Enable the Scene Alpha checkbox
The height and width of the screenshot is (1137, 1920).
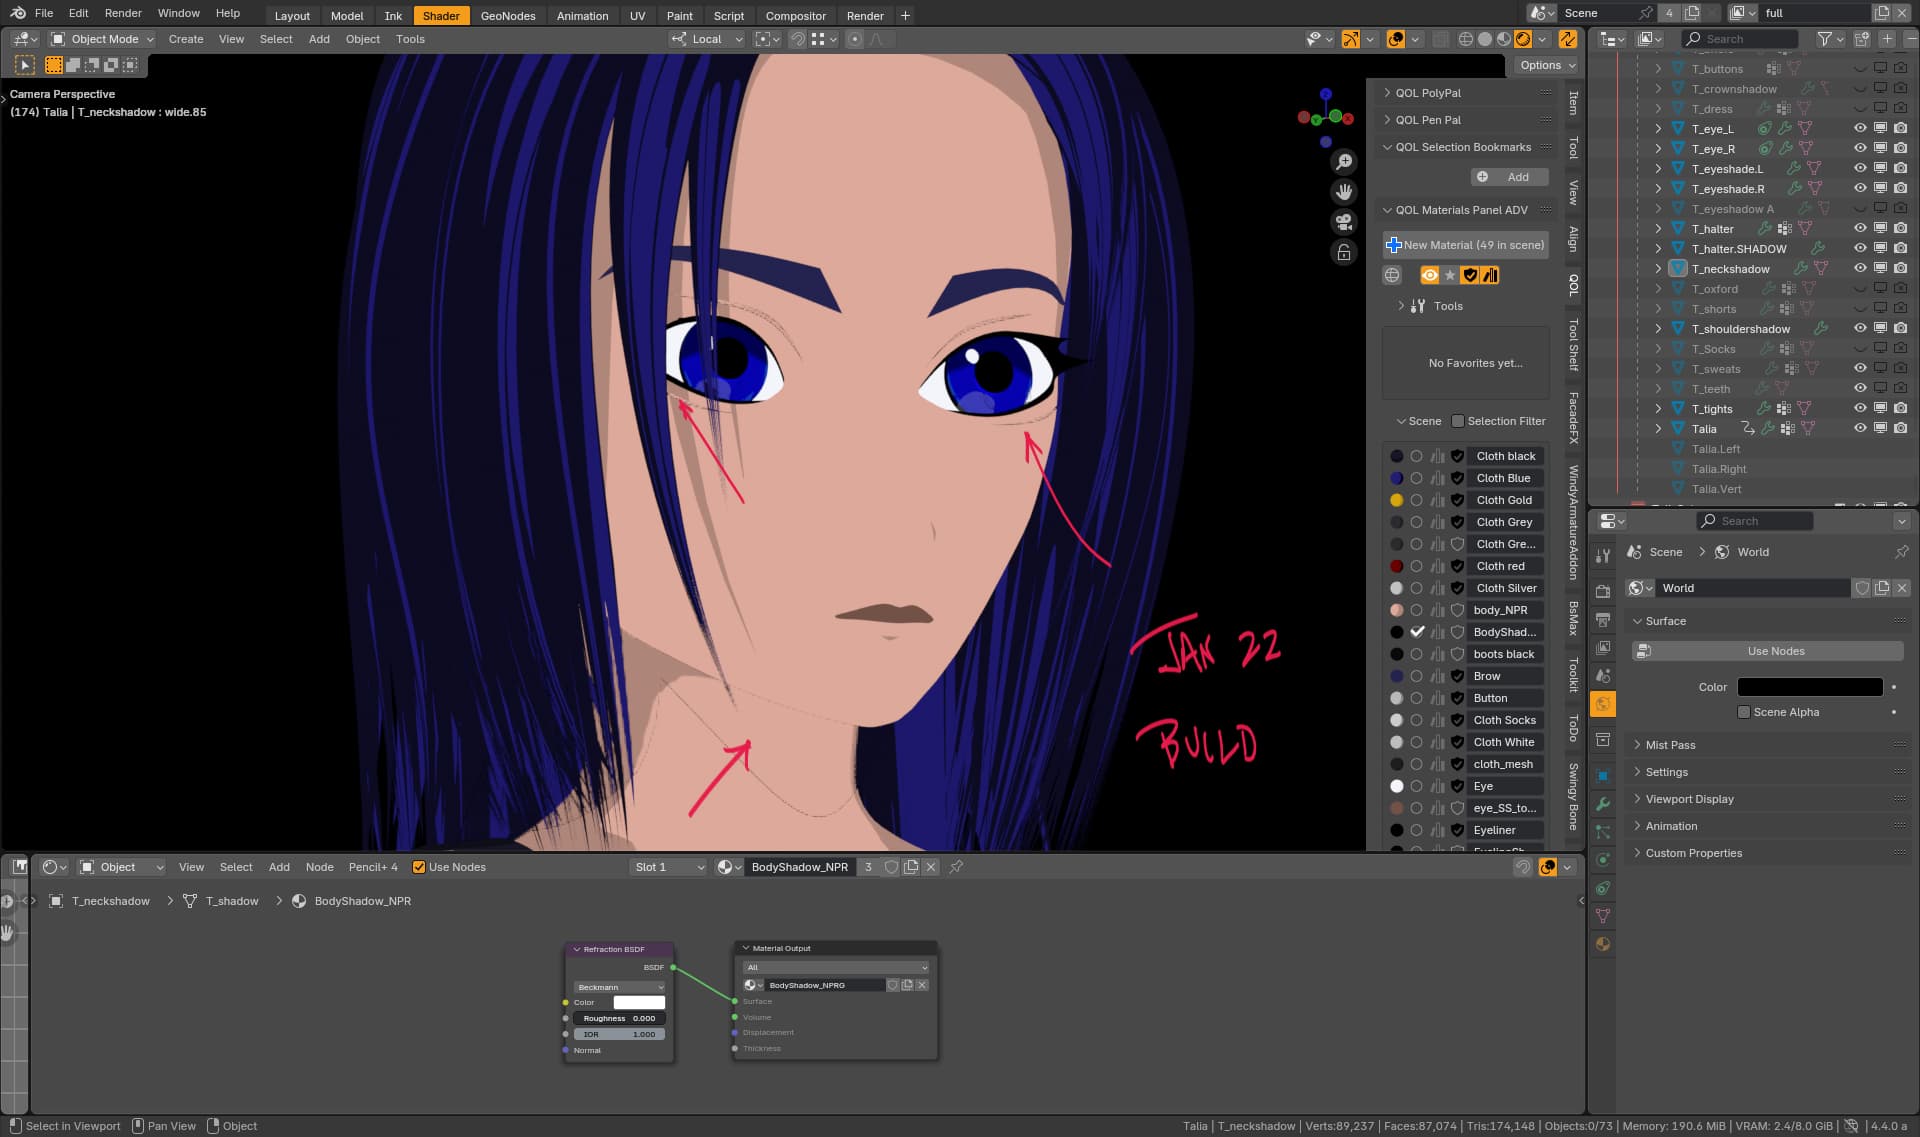[x=1744, y=712]
